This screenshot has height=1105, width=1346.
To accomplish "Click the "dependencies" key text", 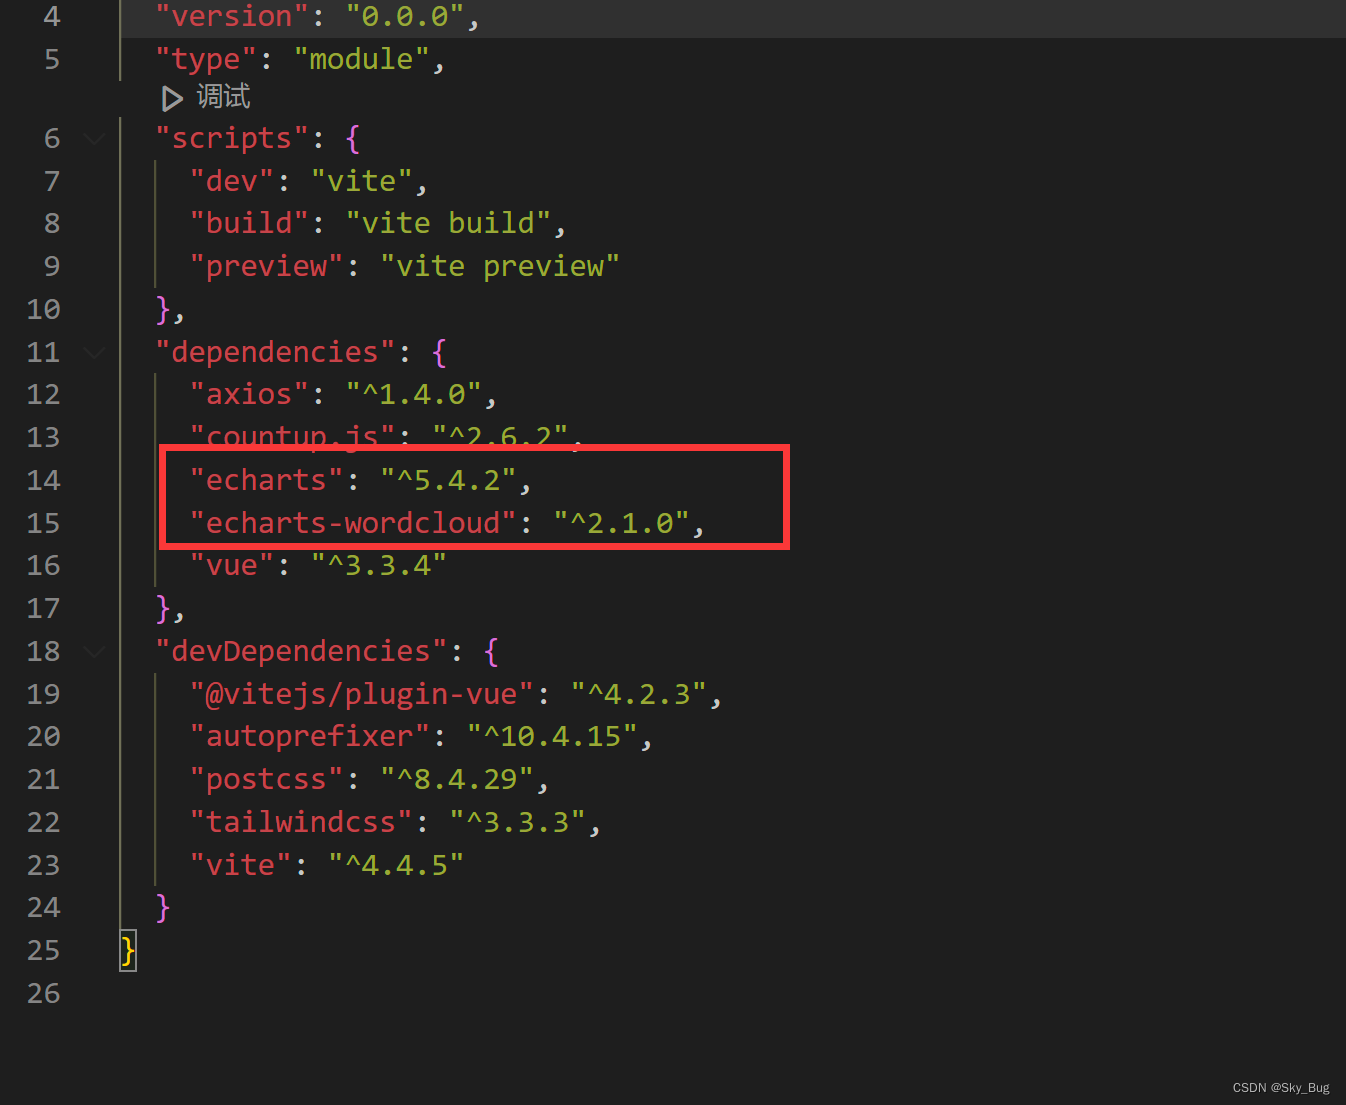I will pyautogui.click(x=275, y=352).
